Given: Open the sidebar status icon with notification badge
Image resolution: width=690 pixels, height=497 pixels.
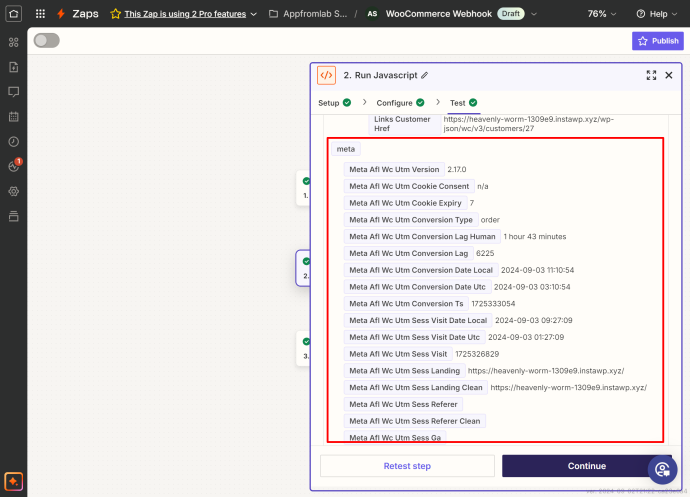Looking at the screenshot, I should tap(14, 166).
